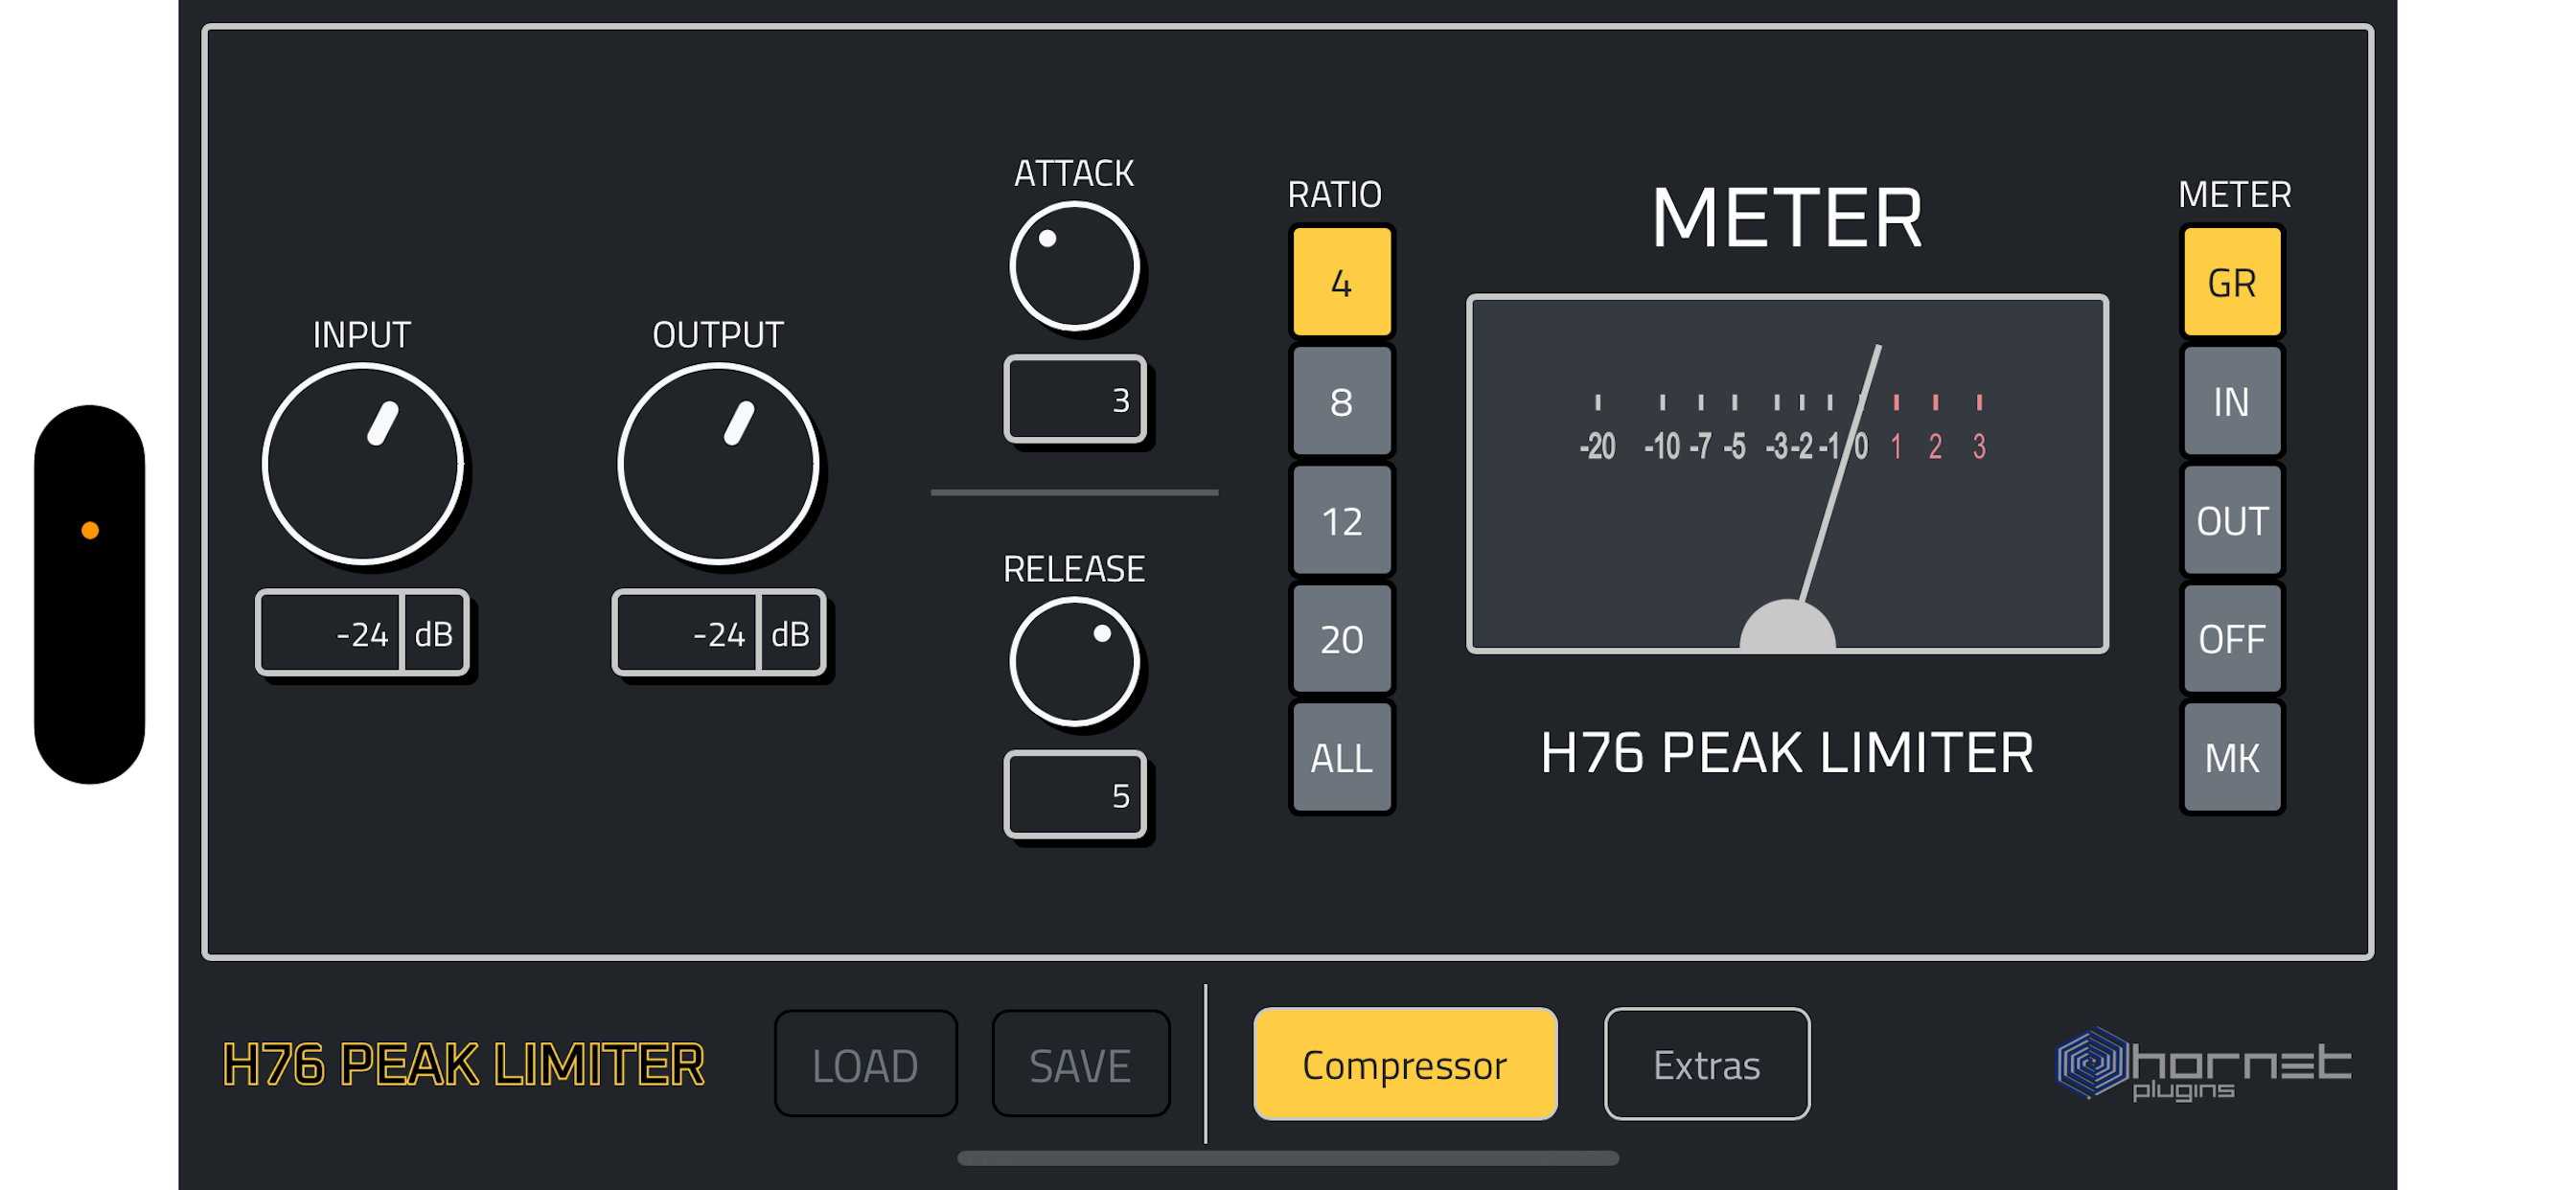The image size is (2576, 1190).
Task: Switch to the Compressor tab
Action: [x=1404, y=1064]
